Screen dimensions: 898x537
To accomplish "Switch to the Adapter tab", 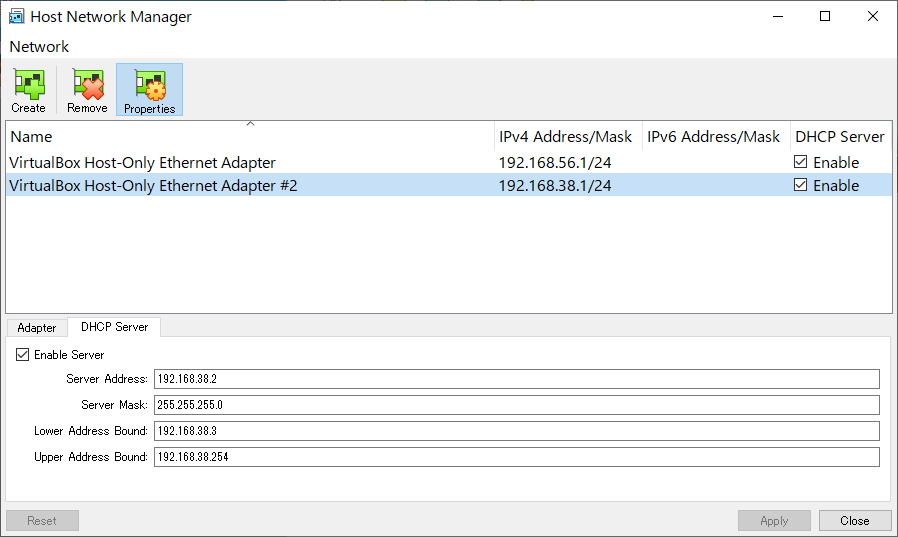I will tap(37, 327).
